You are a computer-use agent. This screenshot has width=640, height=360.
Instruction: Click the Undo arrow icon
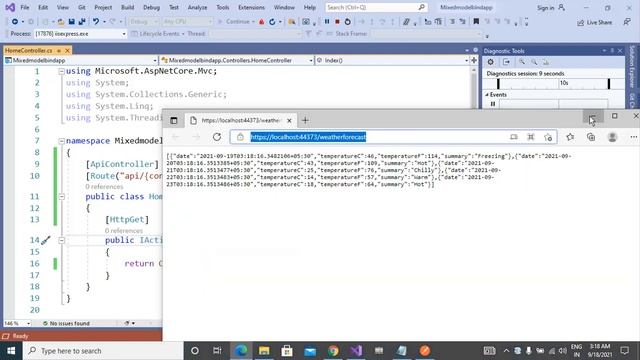pos(96,22)
